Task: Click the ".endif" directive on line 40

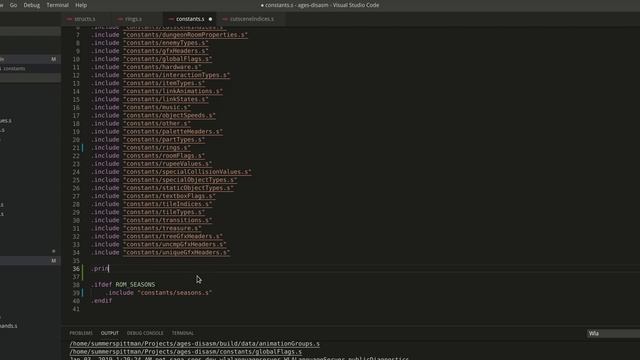Action: [x=102, y=301]
